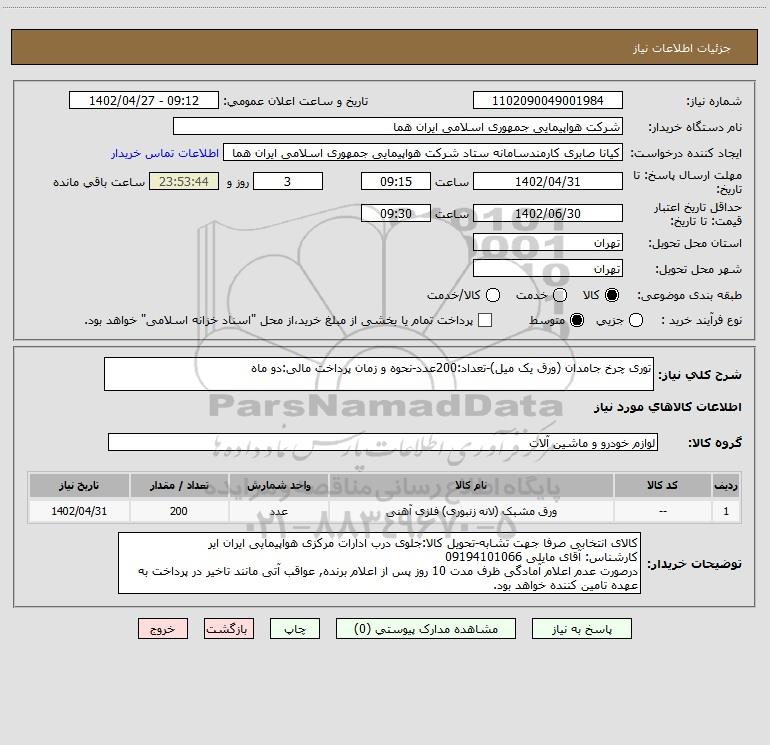Click the نام کالا column header

471,485
